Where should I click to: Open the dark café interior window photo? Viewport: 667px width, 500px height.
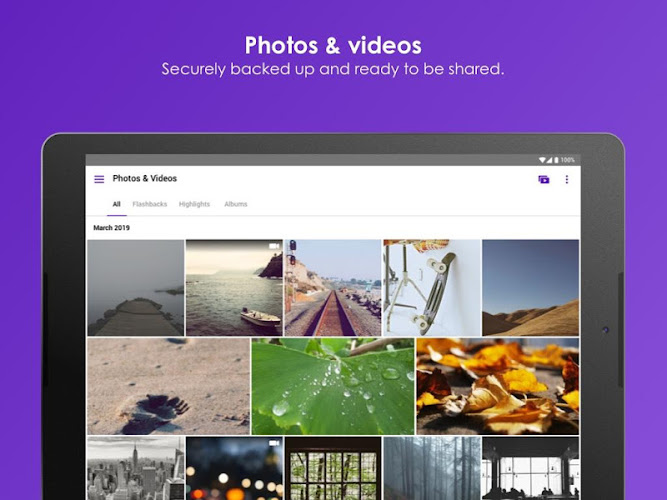(x=530, y=468)
